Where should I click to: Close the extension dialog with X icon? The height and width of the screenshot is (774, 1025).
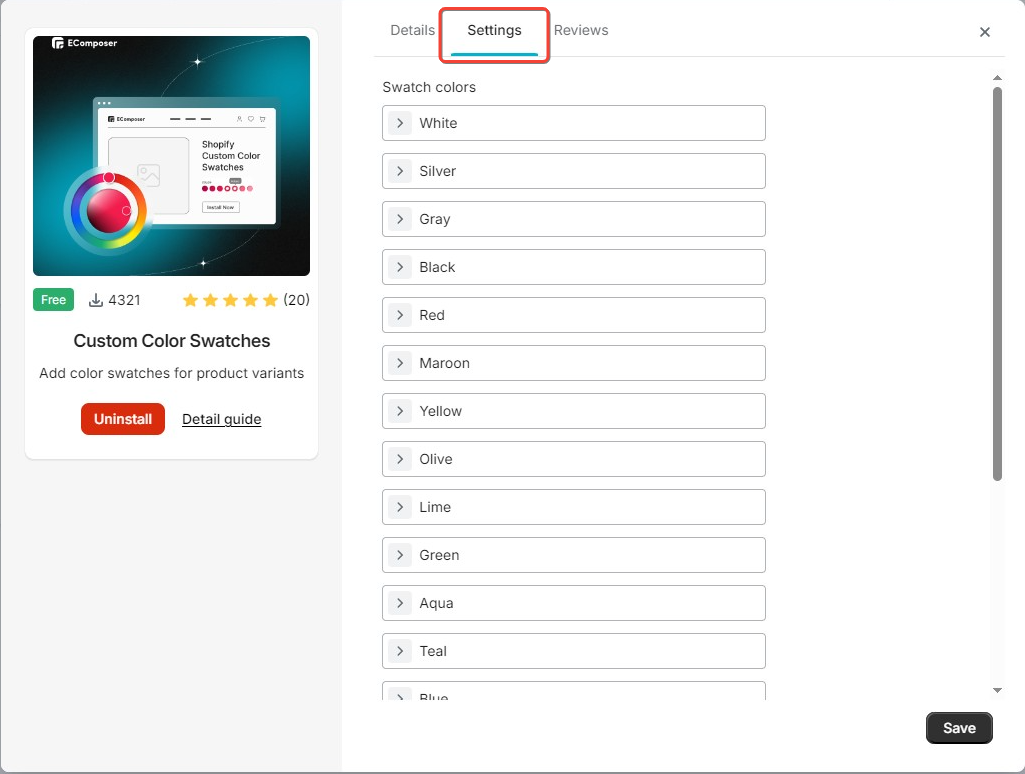point(985,32)
